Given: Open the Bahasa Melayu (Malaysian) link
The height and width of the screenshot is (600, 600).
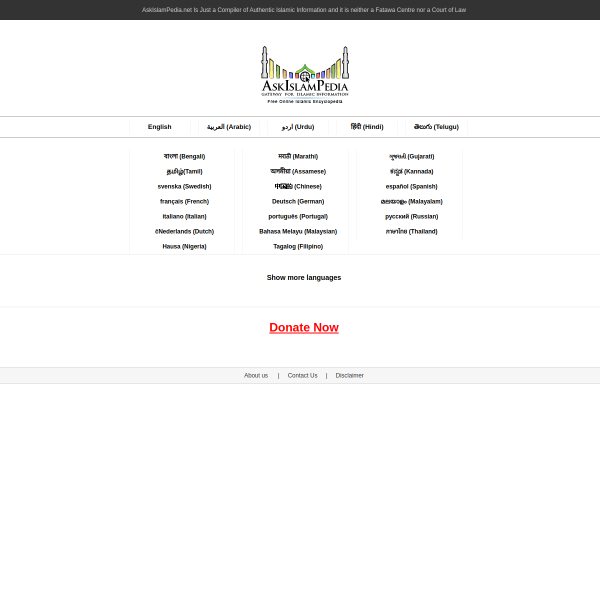Looking at the screenshot, I should [x=298, y=231].
